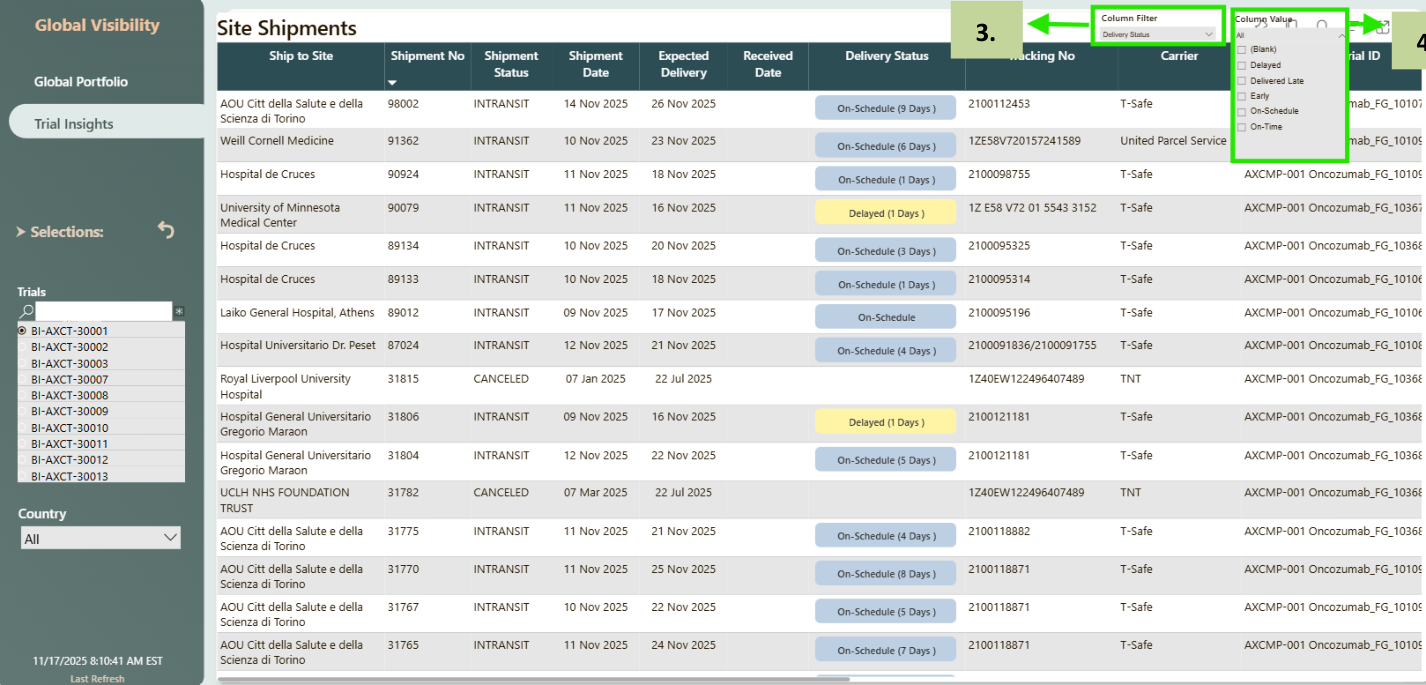Click the Trials search magnifier icon
1426x685 pixels.
[27, 312]
